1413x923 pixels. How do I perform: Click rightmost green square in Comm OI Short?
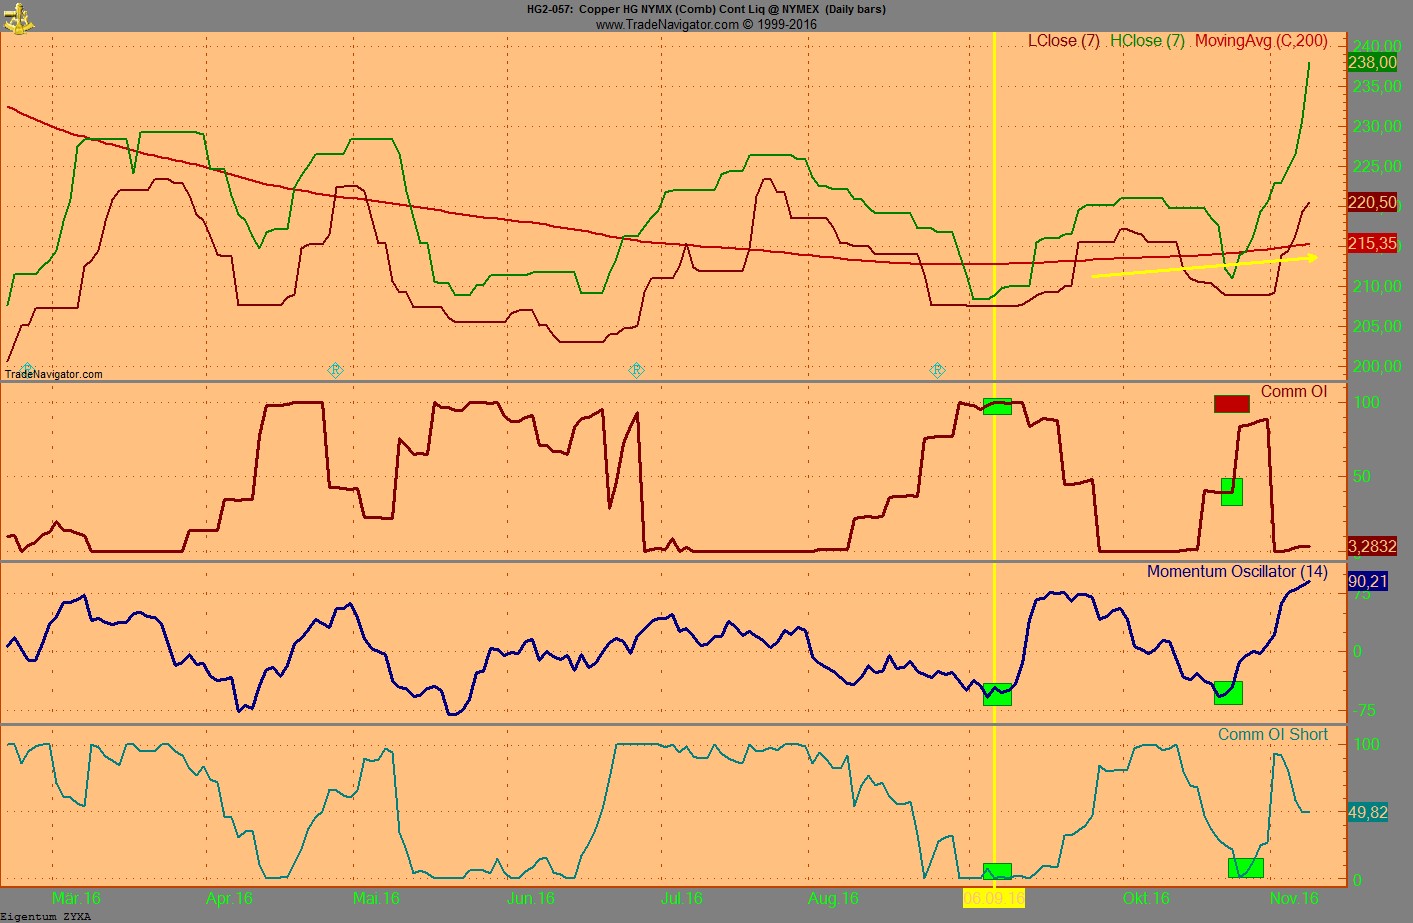click(x=1245, y=868)
